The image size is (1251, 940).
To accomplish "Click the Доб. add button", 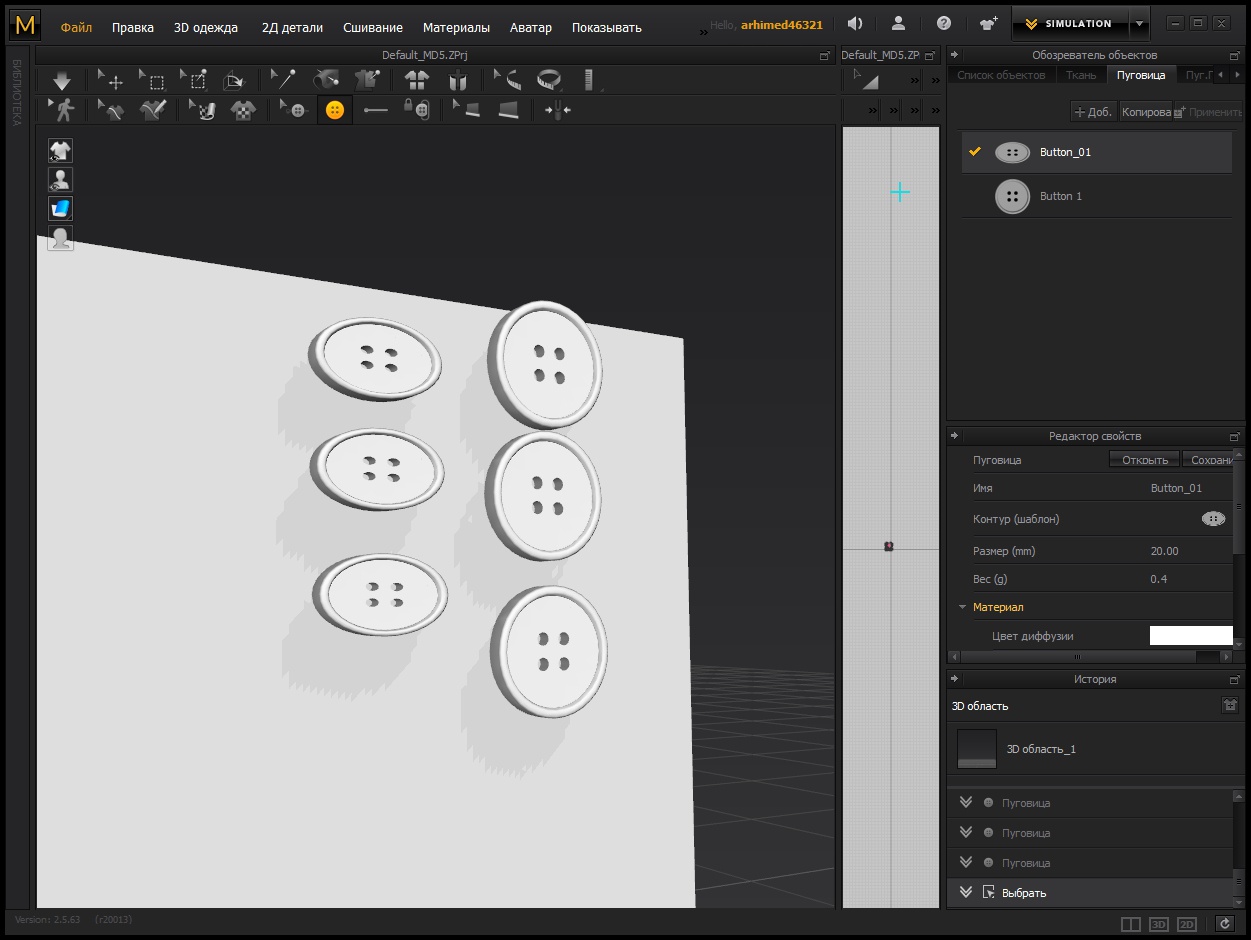I will (1093, 112).
